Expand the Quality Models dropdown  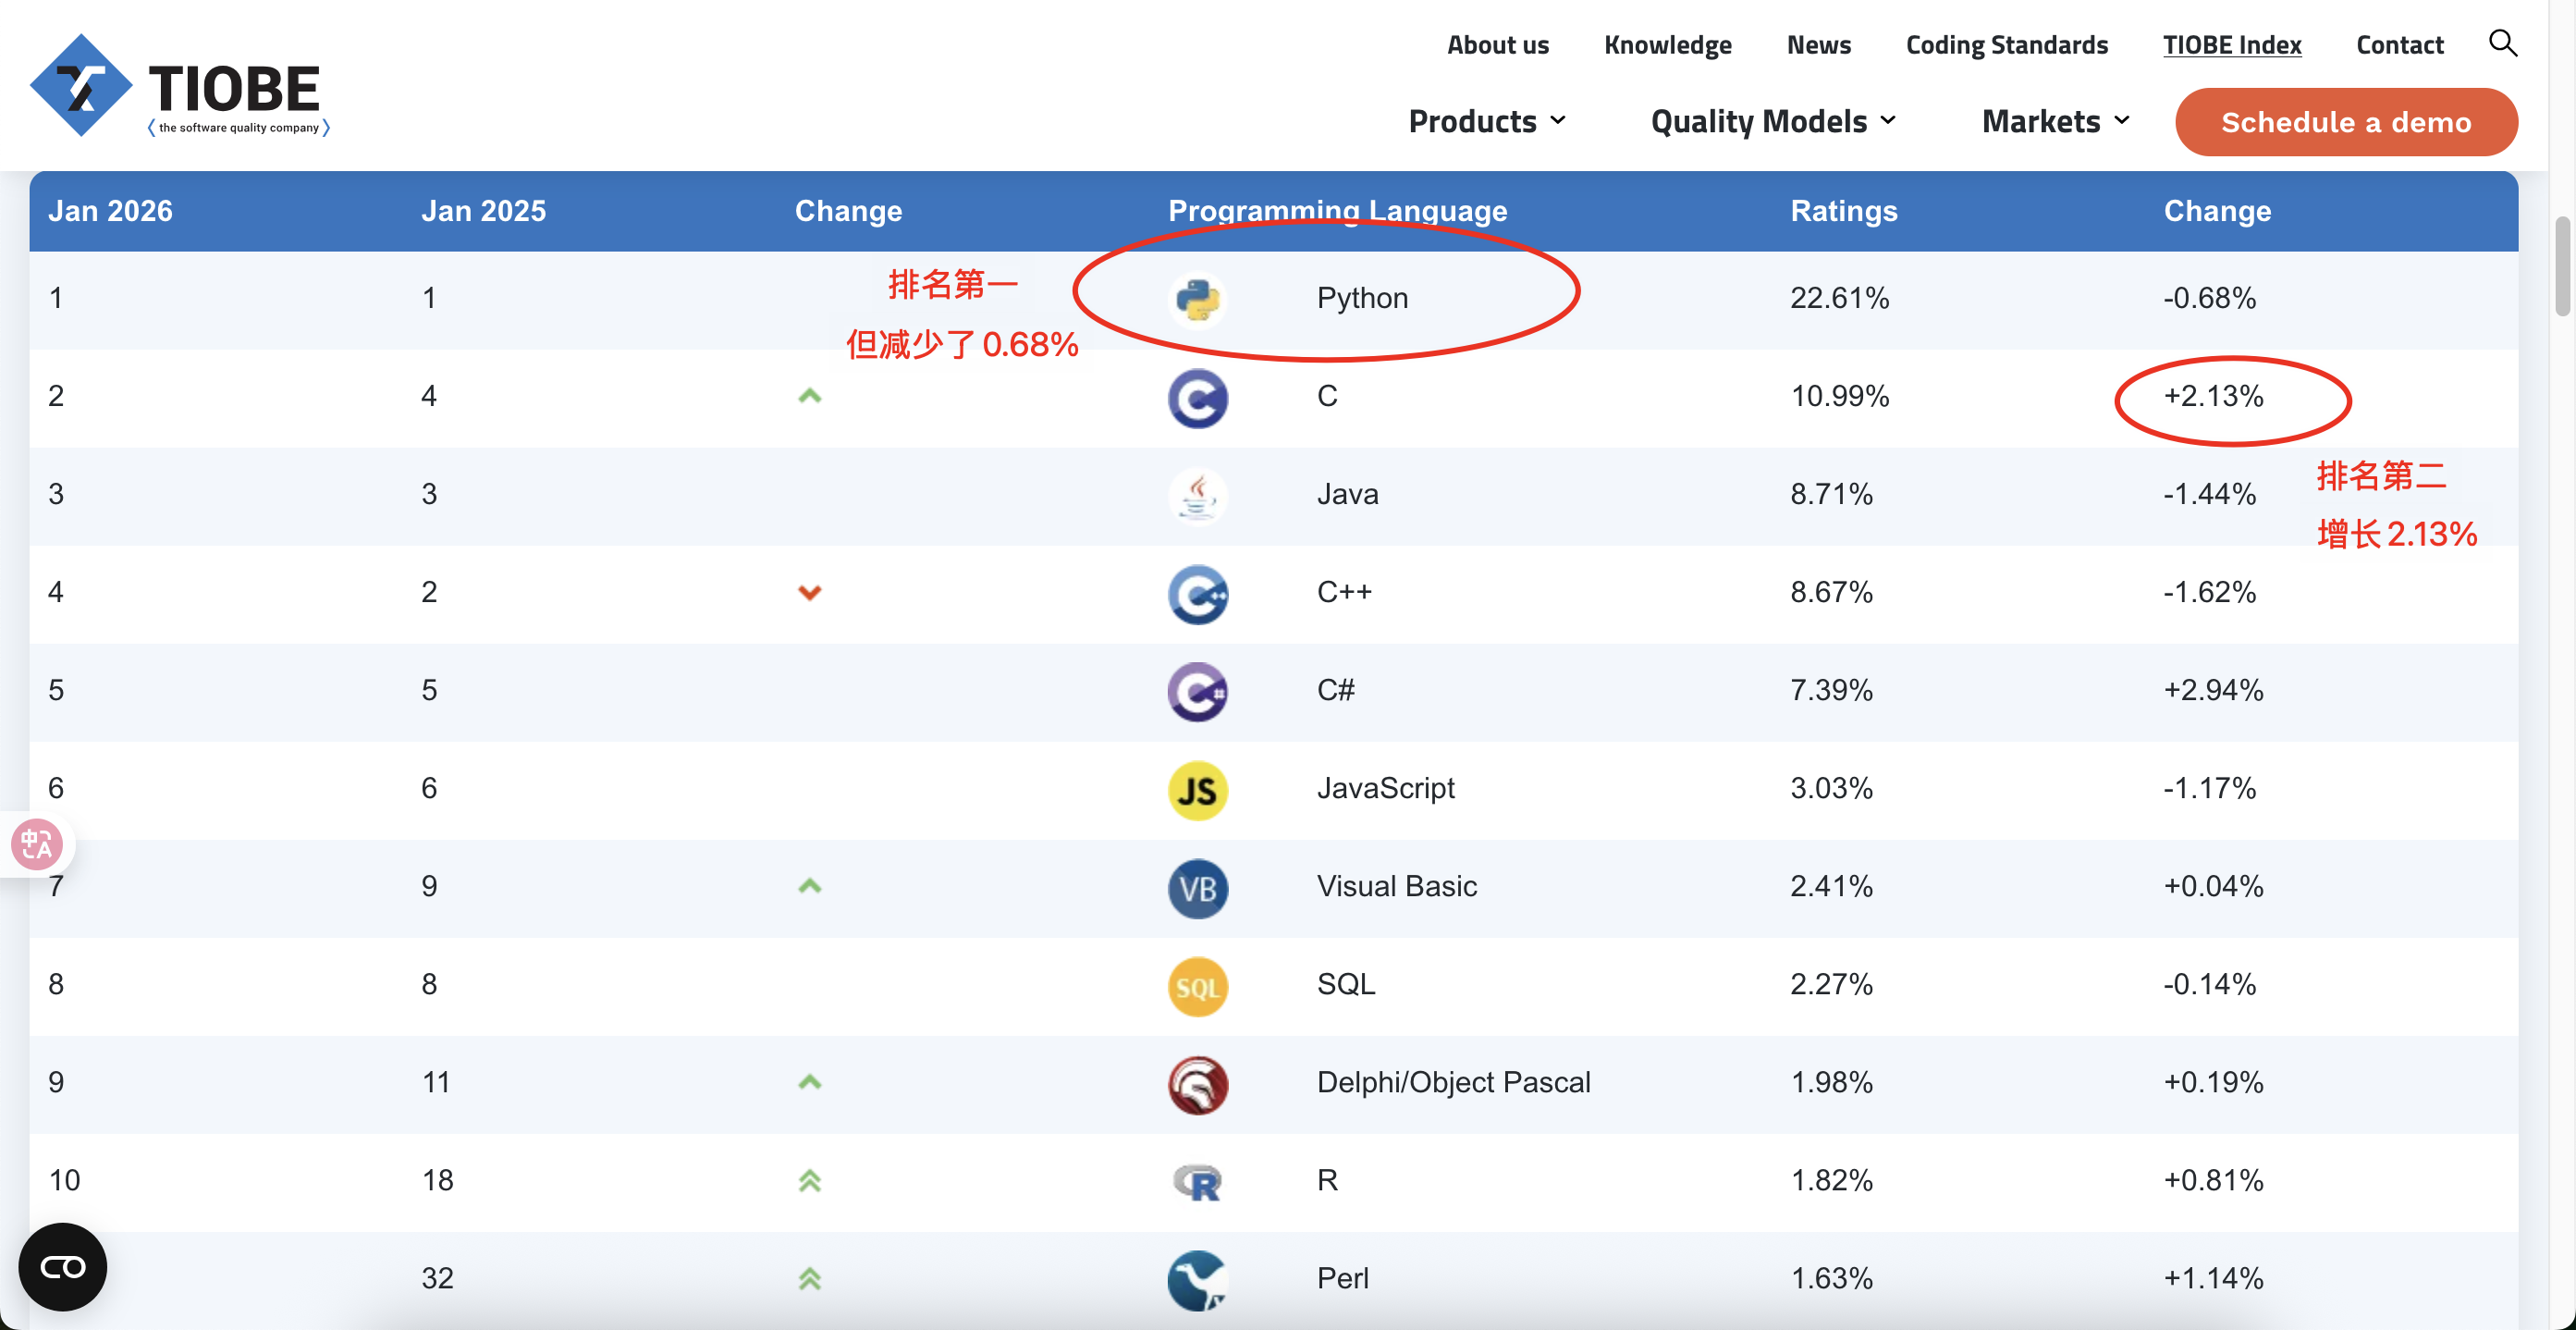click(1772, 121)
